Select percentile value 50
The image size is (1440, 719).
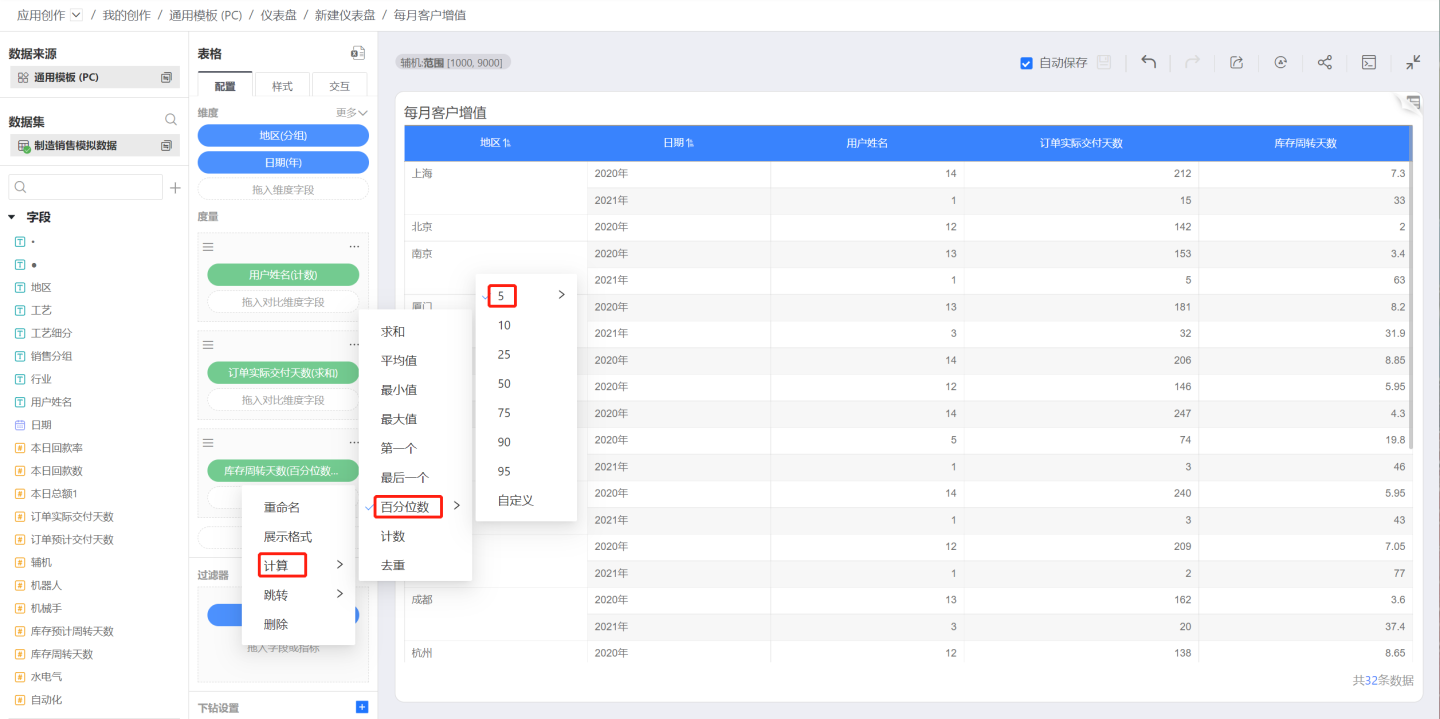coord(504,384)
